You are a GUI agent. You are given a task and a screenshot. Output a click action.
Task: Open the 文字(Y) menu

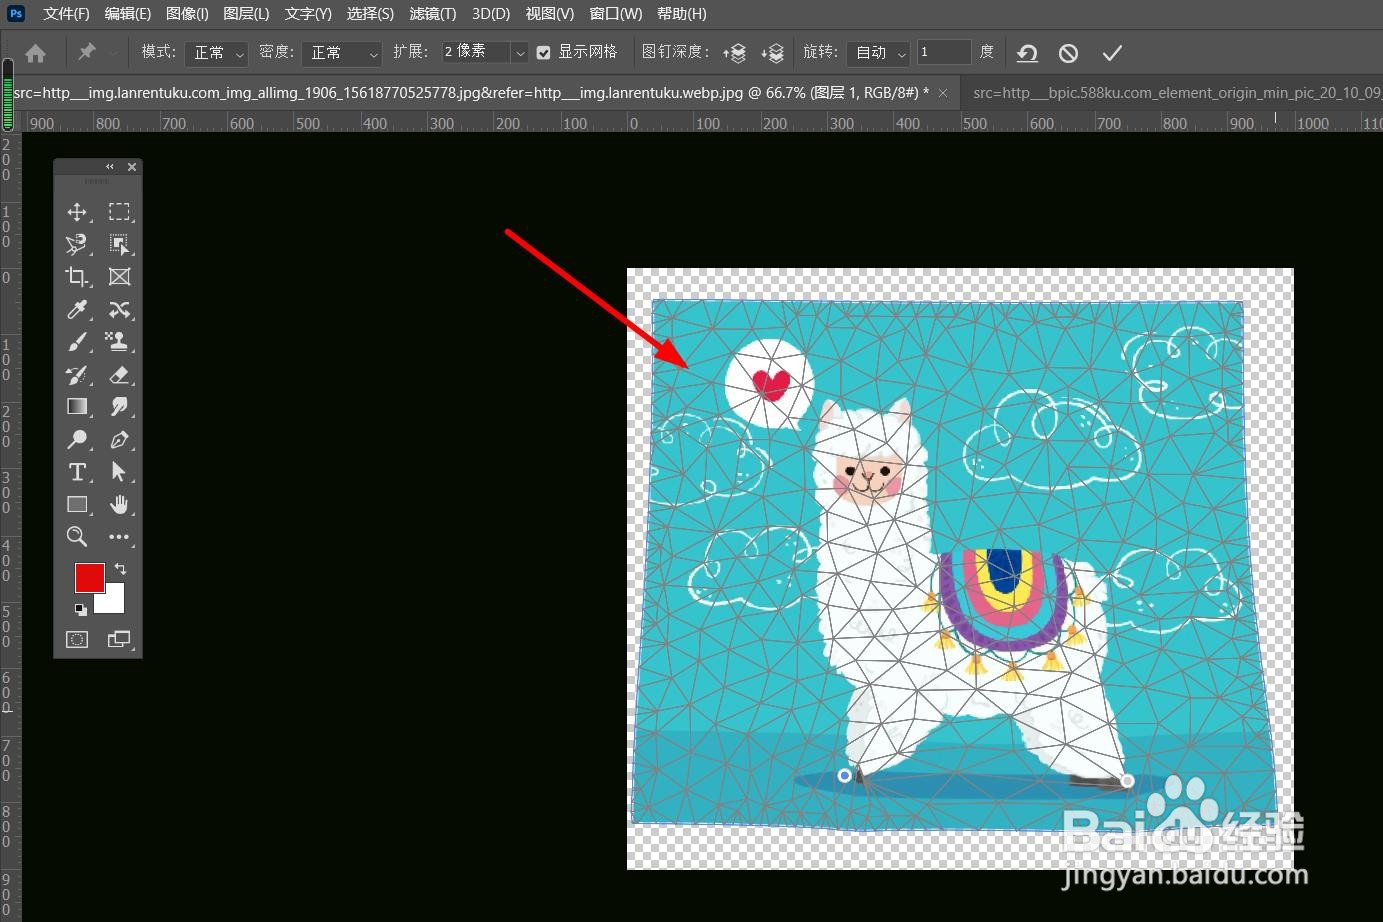[308, 13]
